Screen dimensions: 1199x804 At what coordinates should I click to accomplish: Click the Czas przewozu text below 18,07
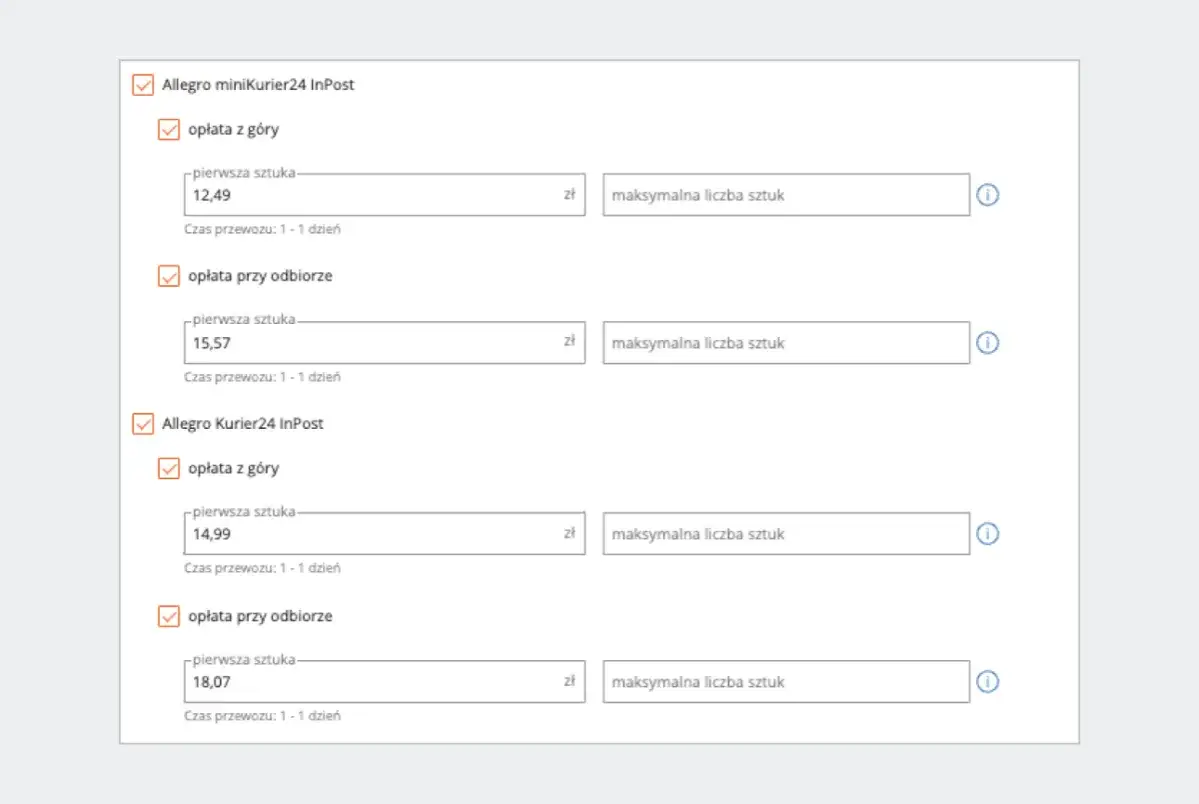point(262,716)
